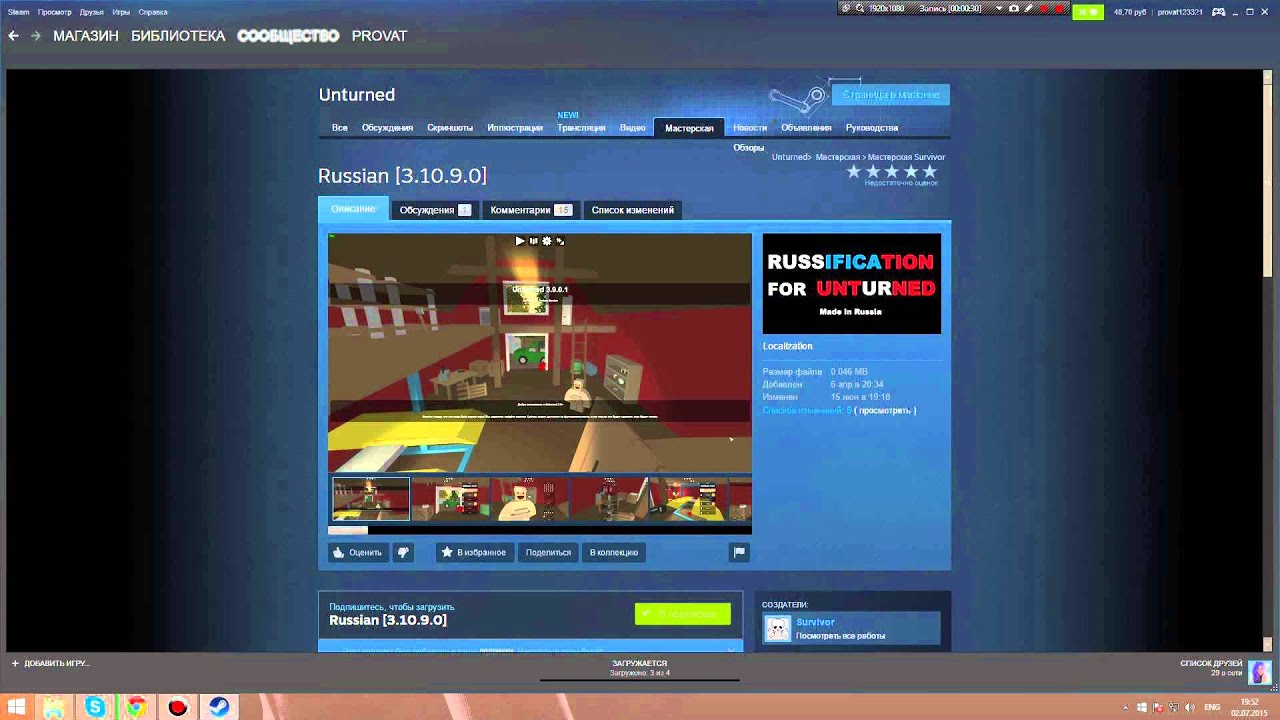Open Skype from the taskbar
Viewport: 1280px width, 720px height.
point(95,707)
